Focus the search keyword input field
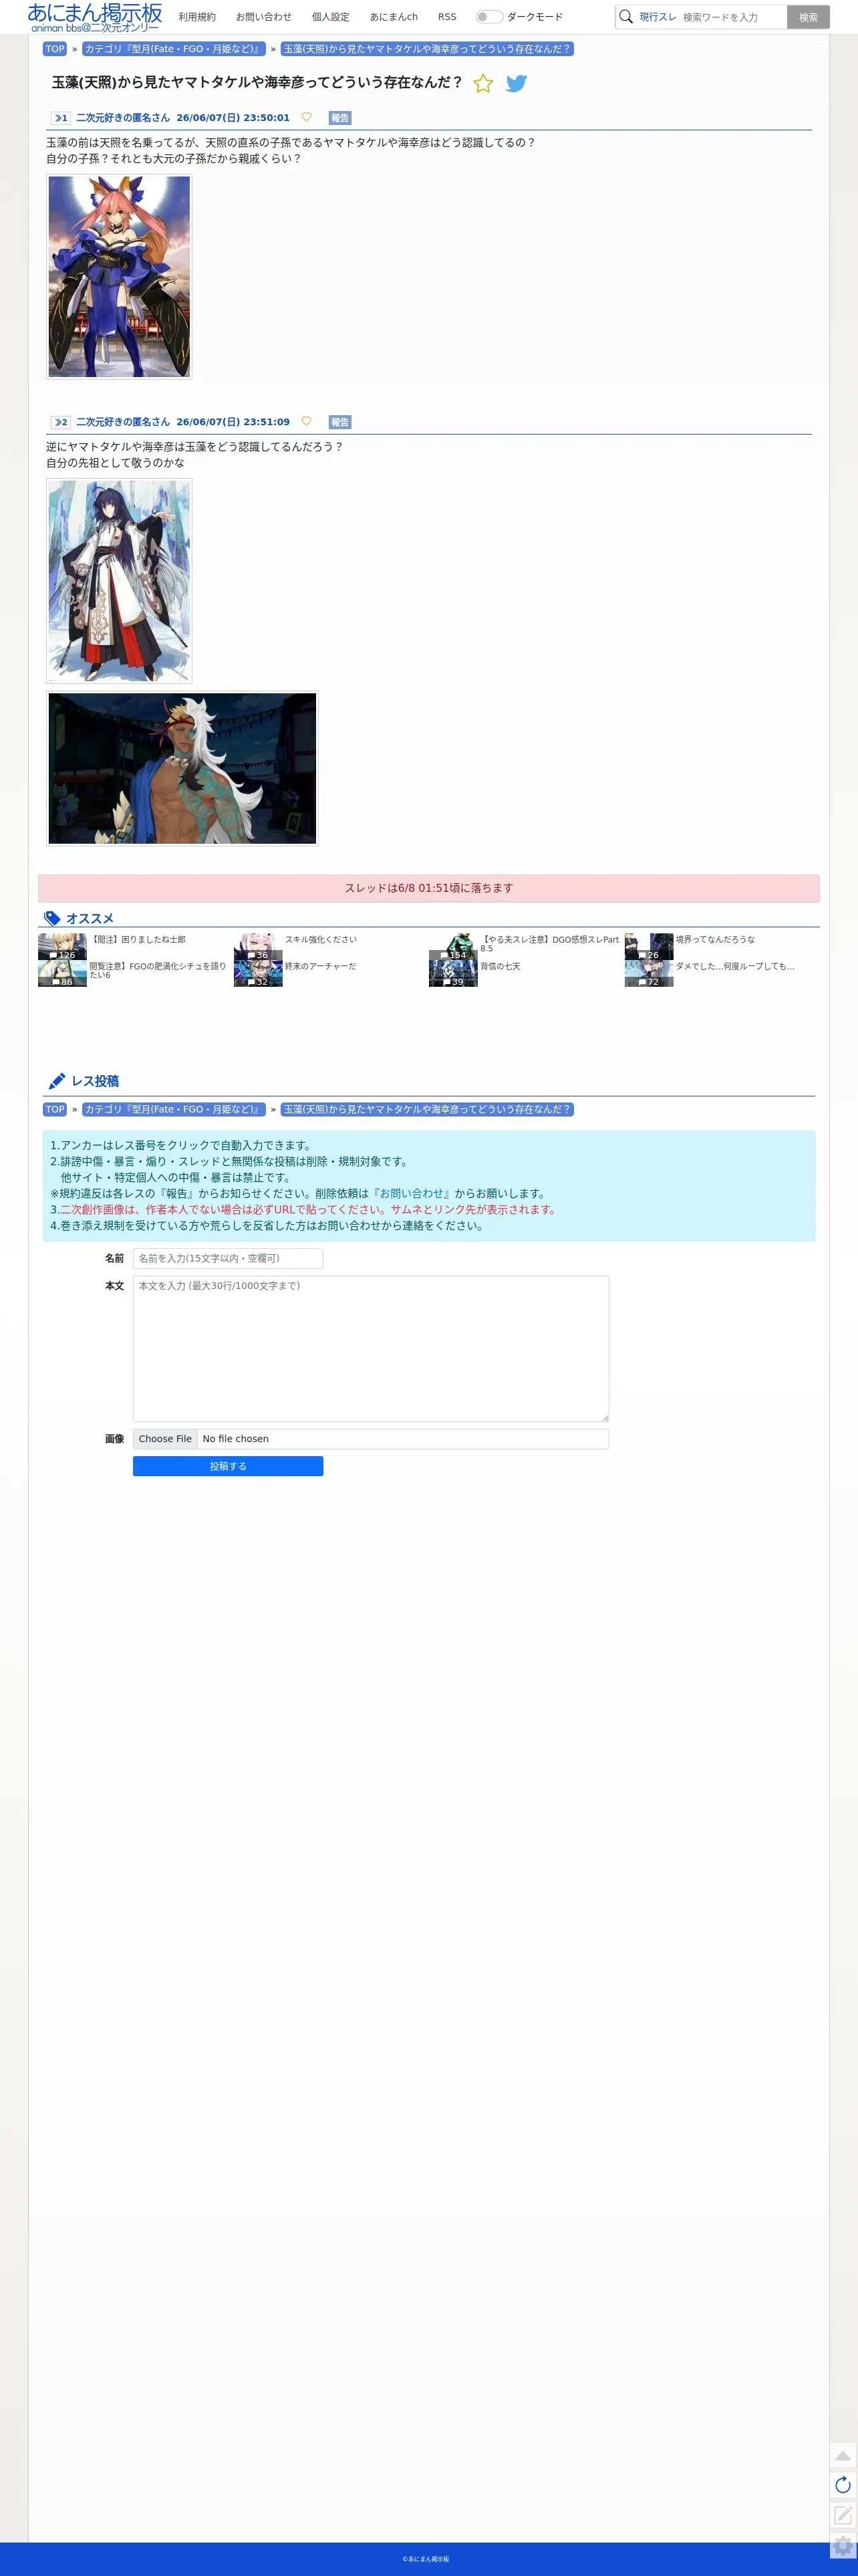 pos(733,17)
